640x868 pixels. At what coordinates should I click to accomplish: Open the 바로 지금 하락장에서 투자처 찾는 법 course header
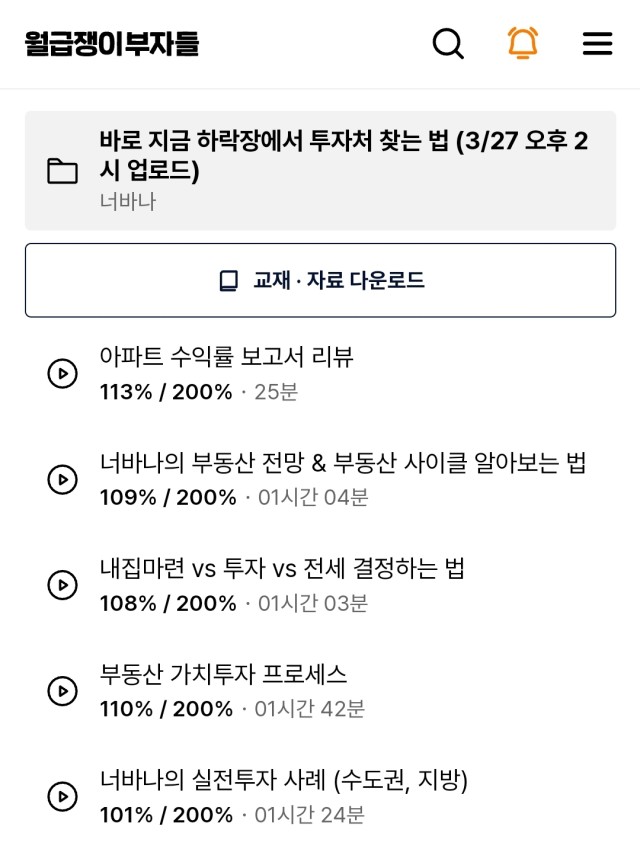[320, 170]
